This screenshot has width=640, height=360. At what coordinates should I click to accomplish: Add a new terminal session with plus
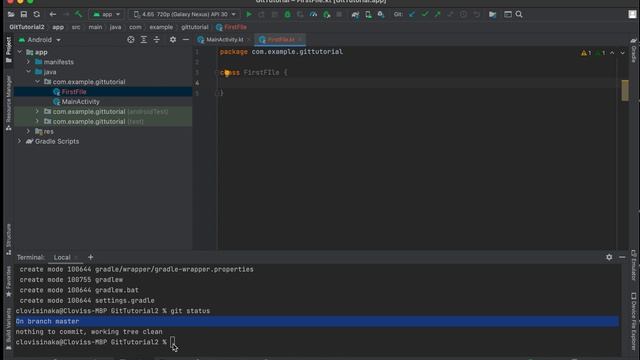pos(91,257)
